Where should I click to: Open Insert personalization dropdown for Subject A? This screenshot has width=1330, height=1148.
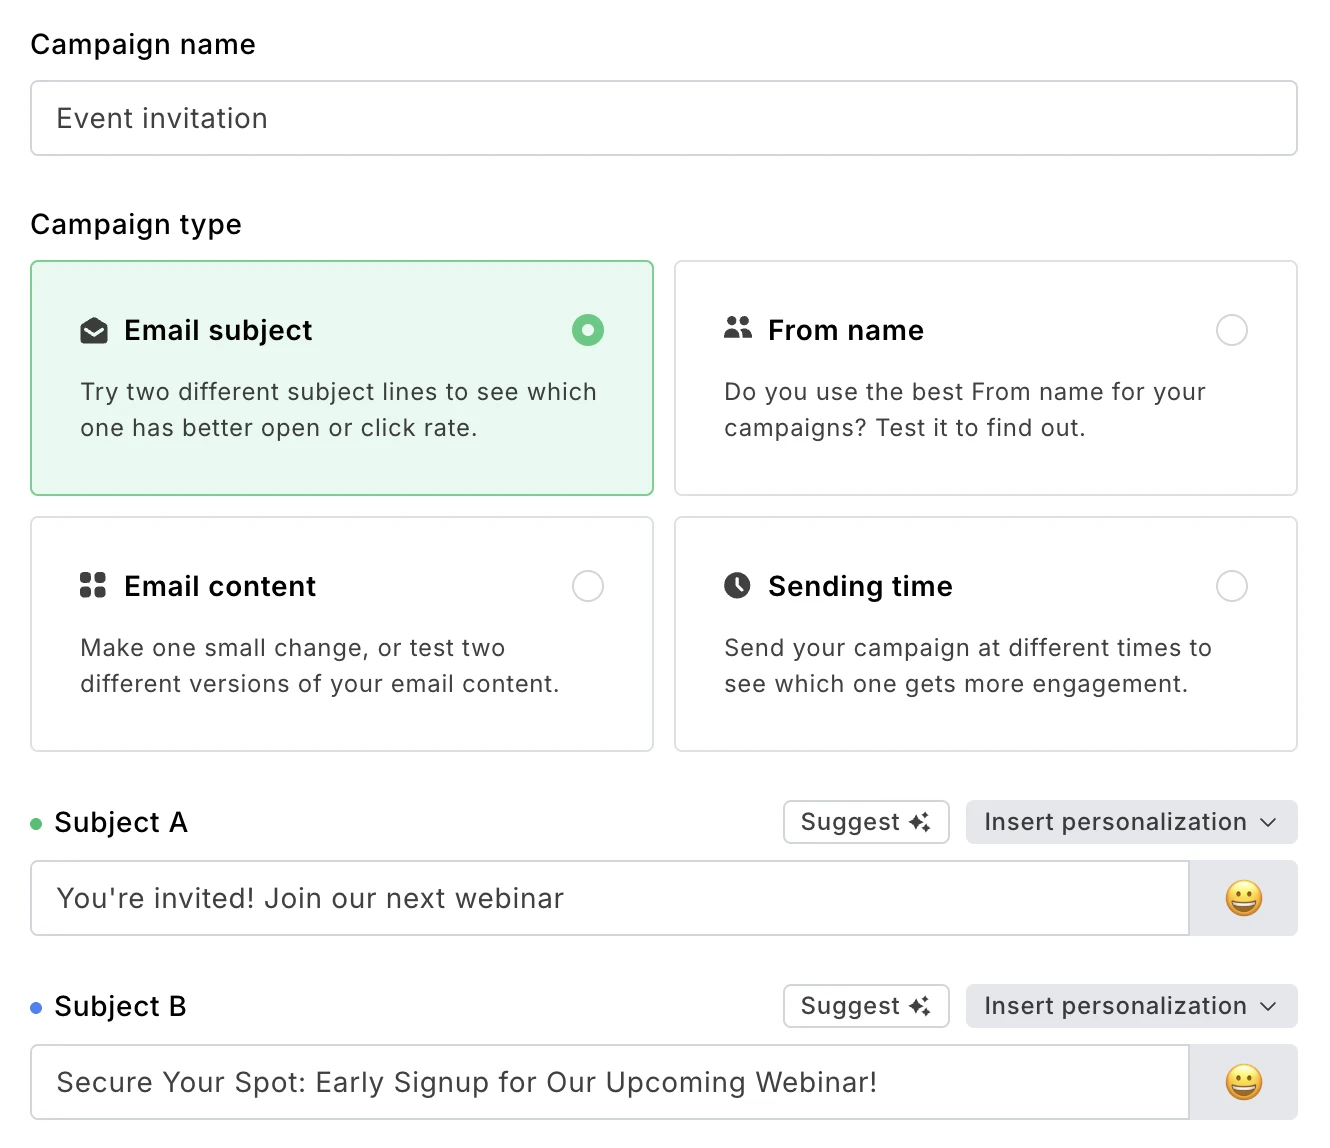1130,822
